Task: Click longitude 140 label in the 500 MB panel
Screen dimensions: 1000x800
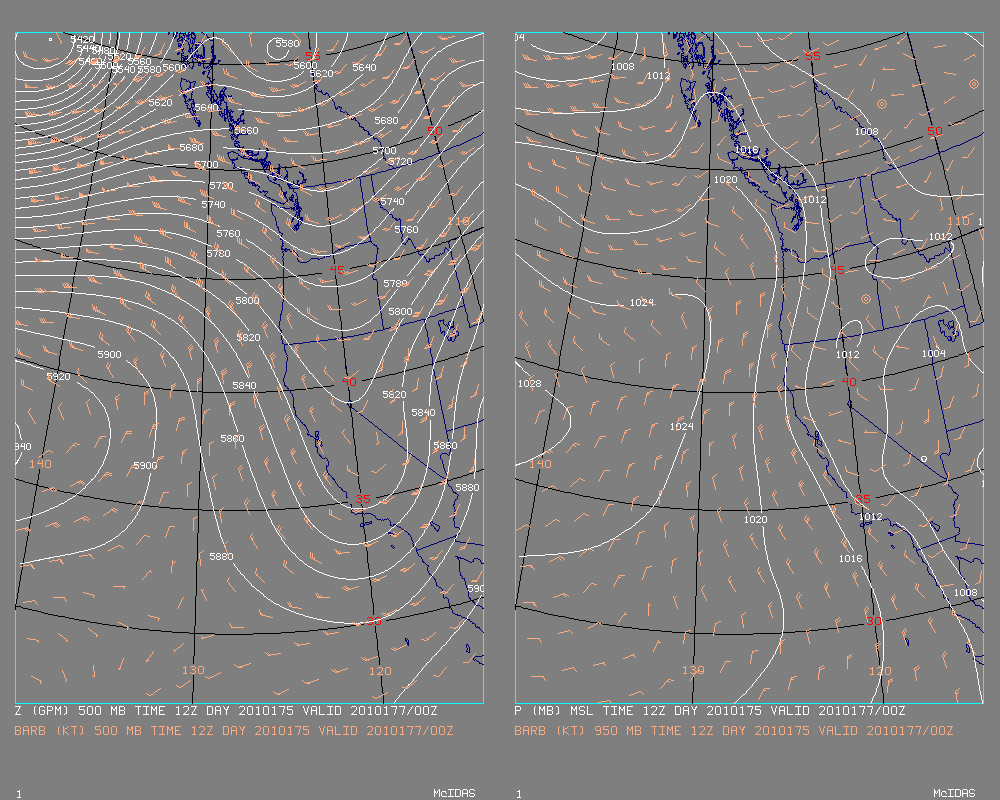Action: pyautogui.click(x=40, y=464)
